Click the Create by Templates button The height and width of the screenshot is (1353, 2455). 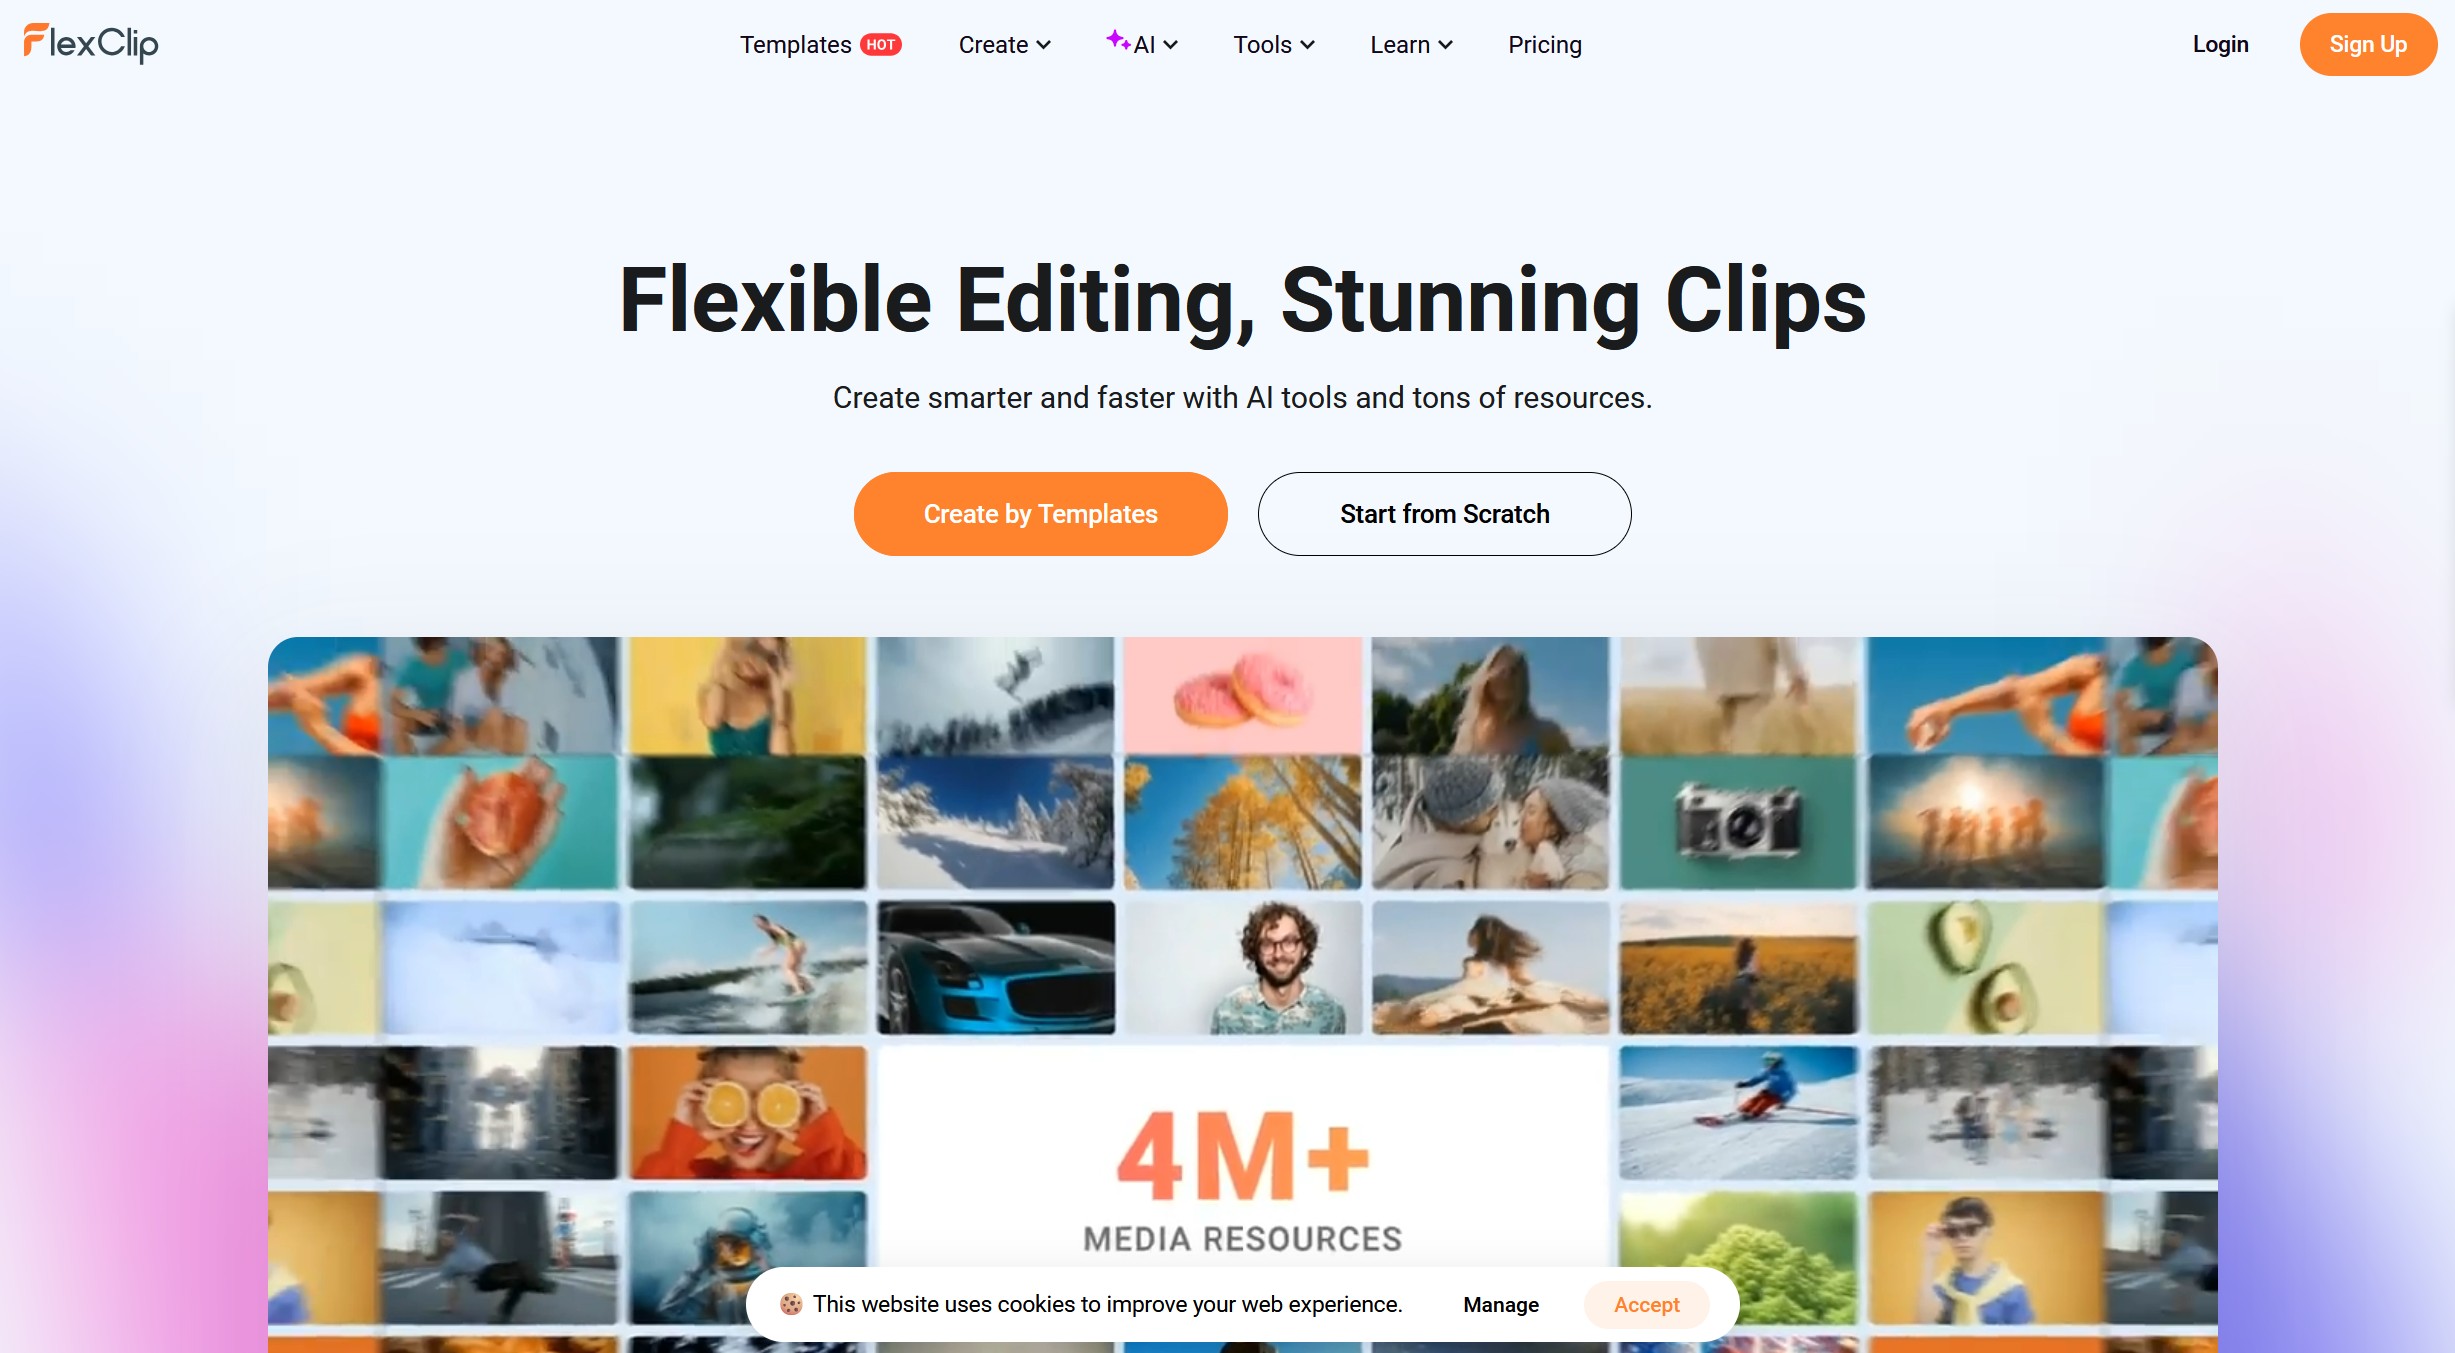coord(1041,513)
